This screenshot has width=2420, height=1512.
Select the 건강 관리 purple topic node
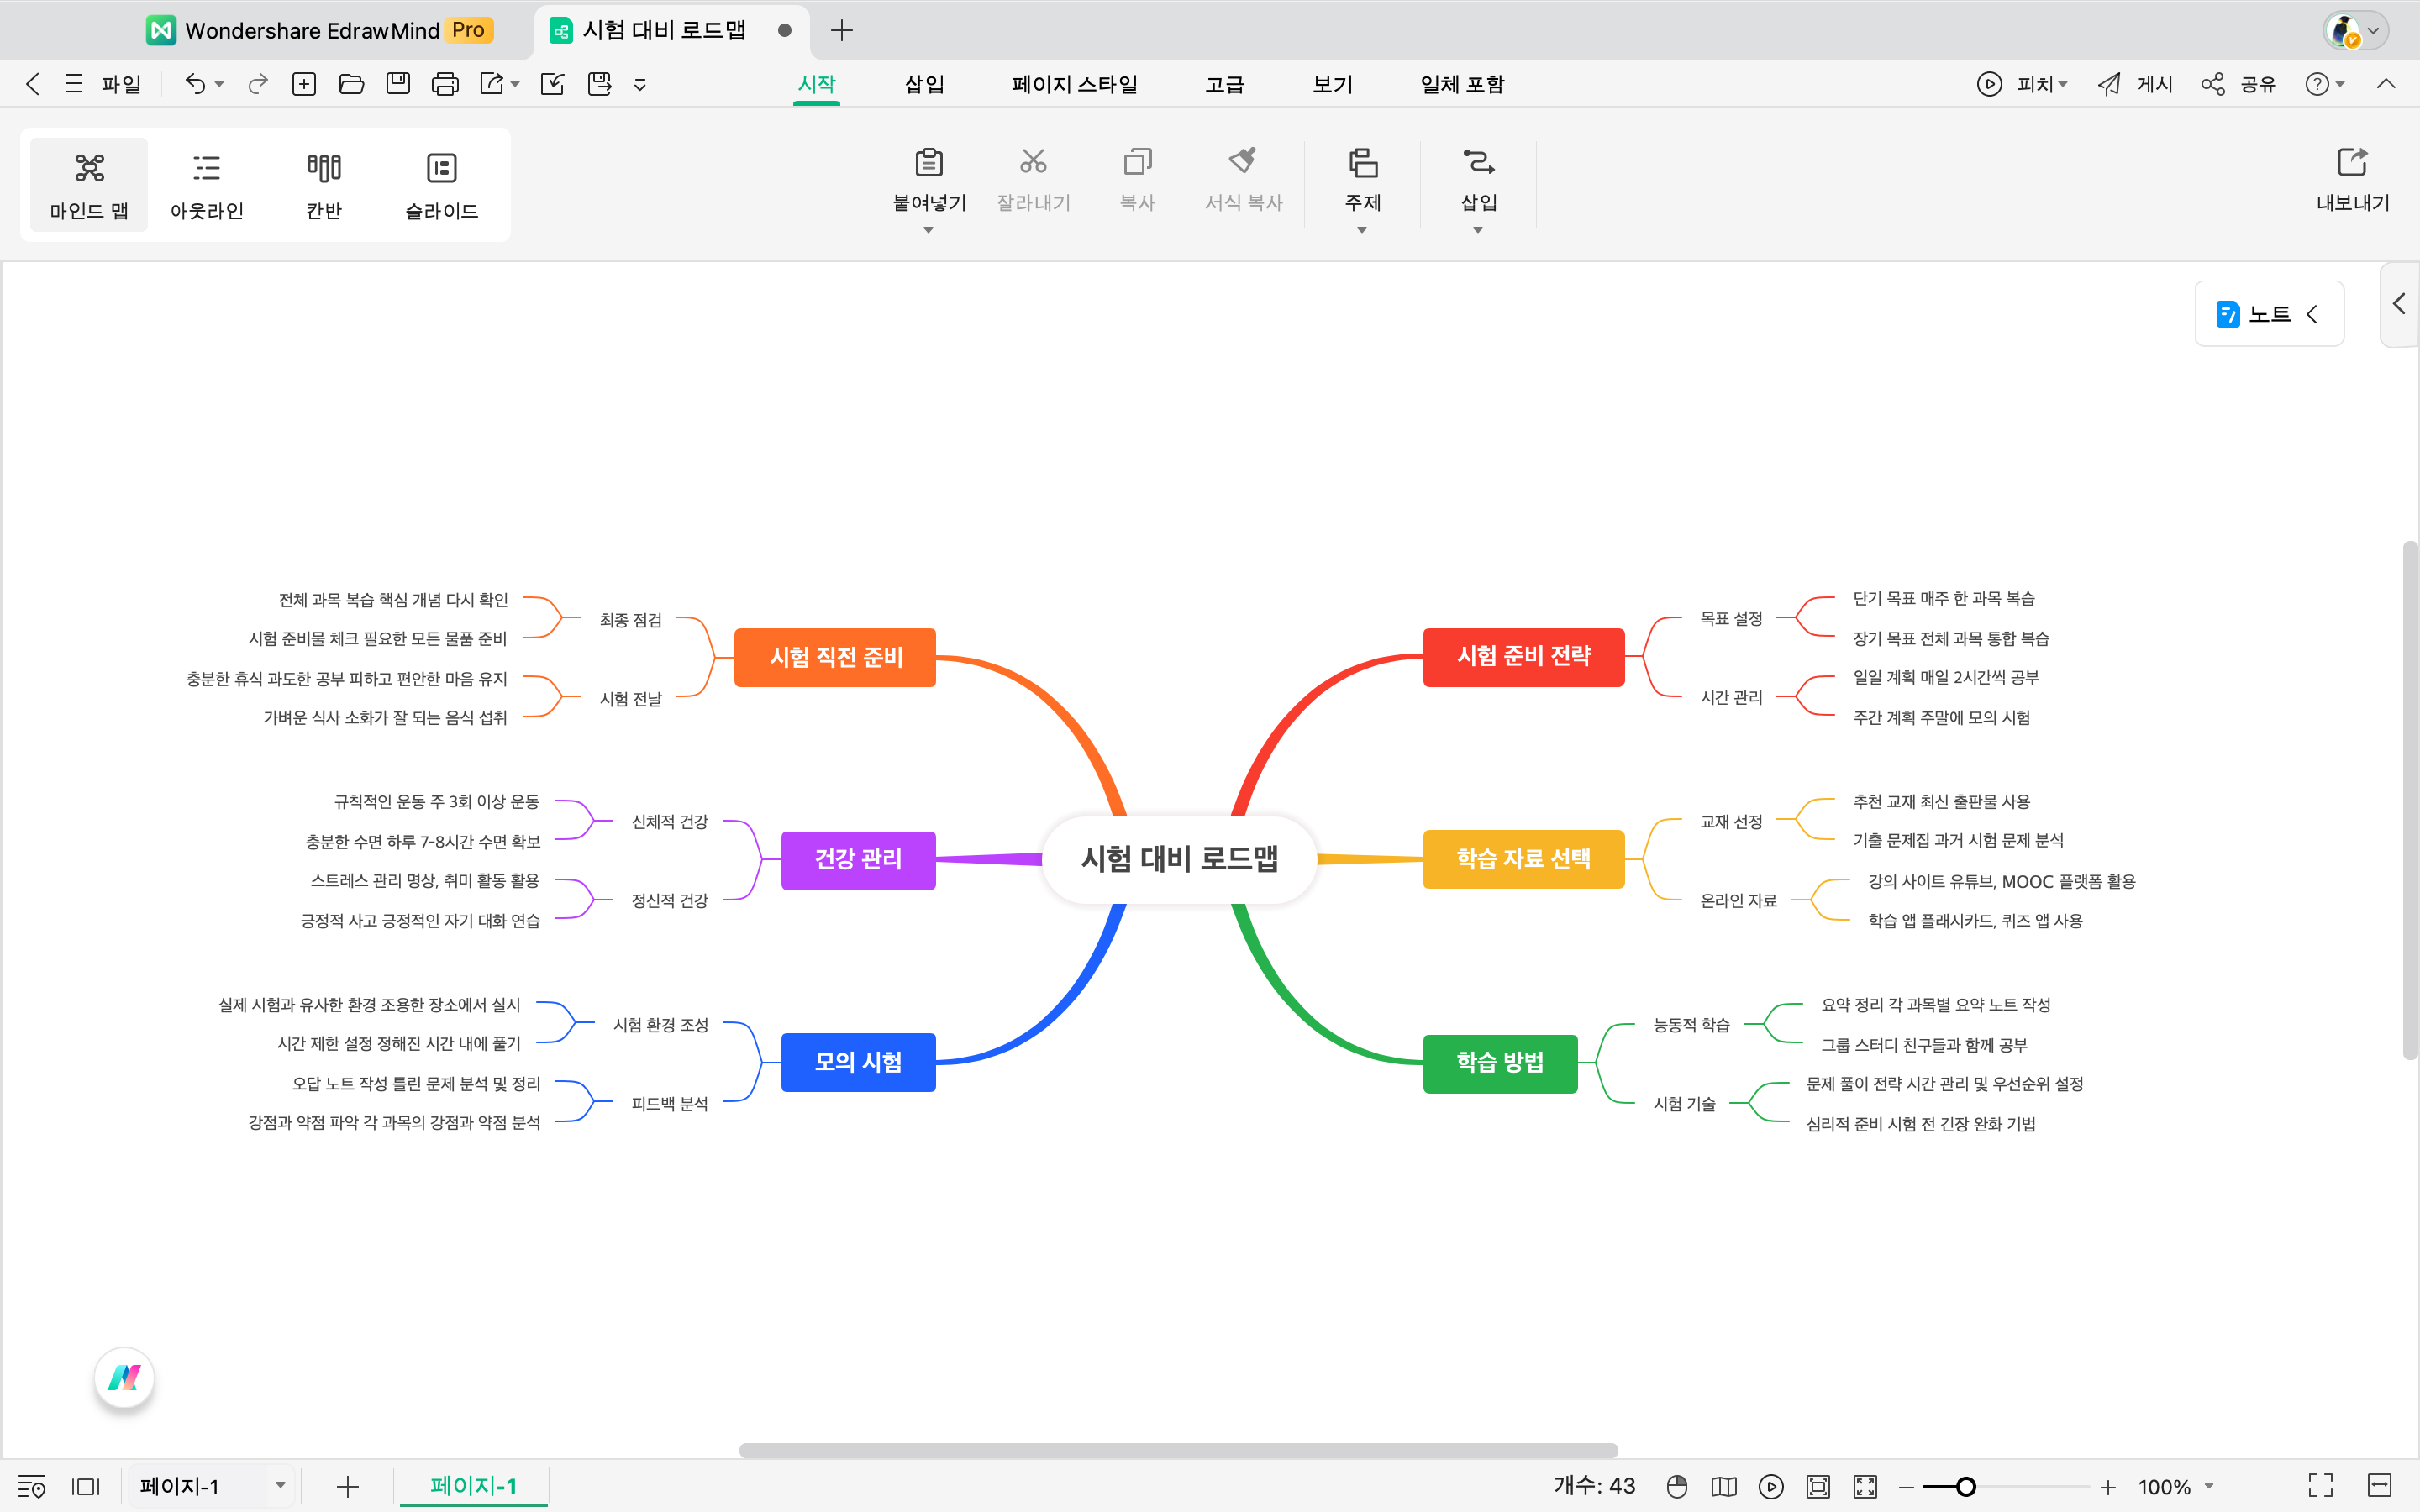click(x=858, y=859)
